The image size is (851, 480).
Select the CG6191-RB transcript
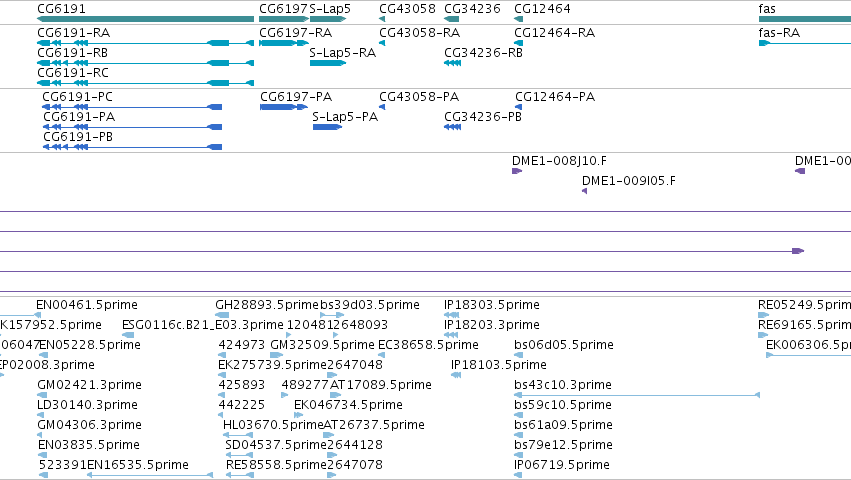tap(145, 63)
